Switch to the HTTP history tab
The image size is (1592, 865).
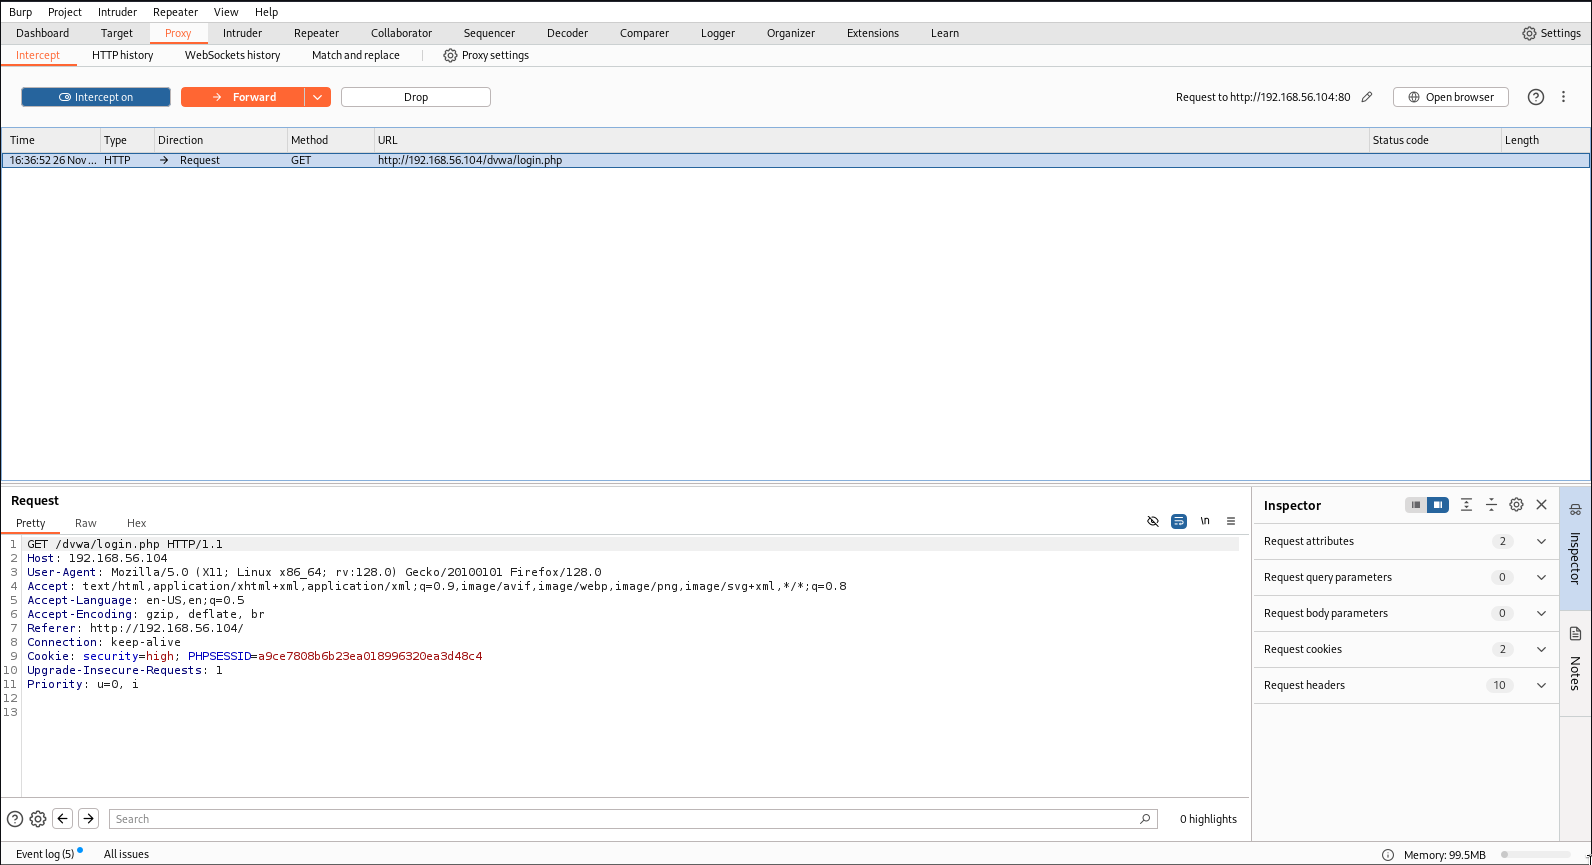122,55
